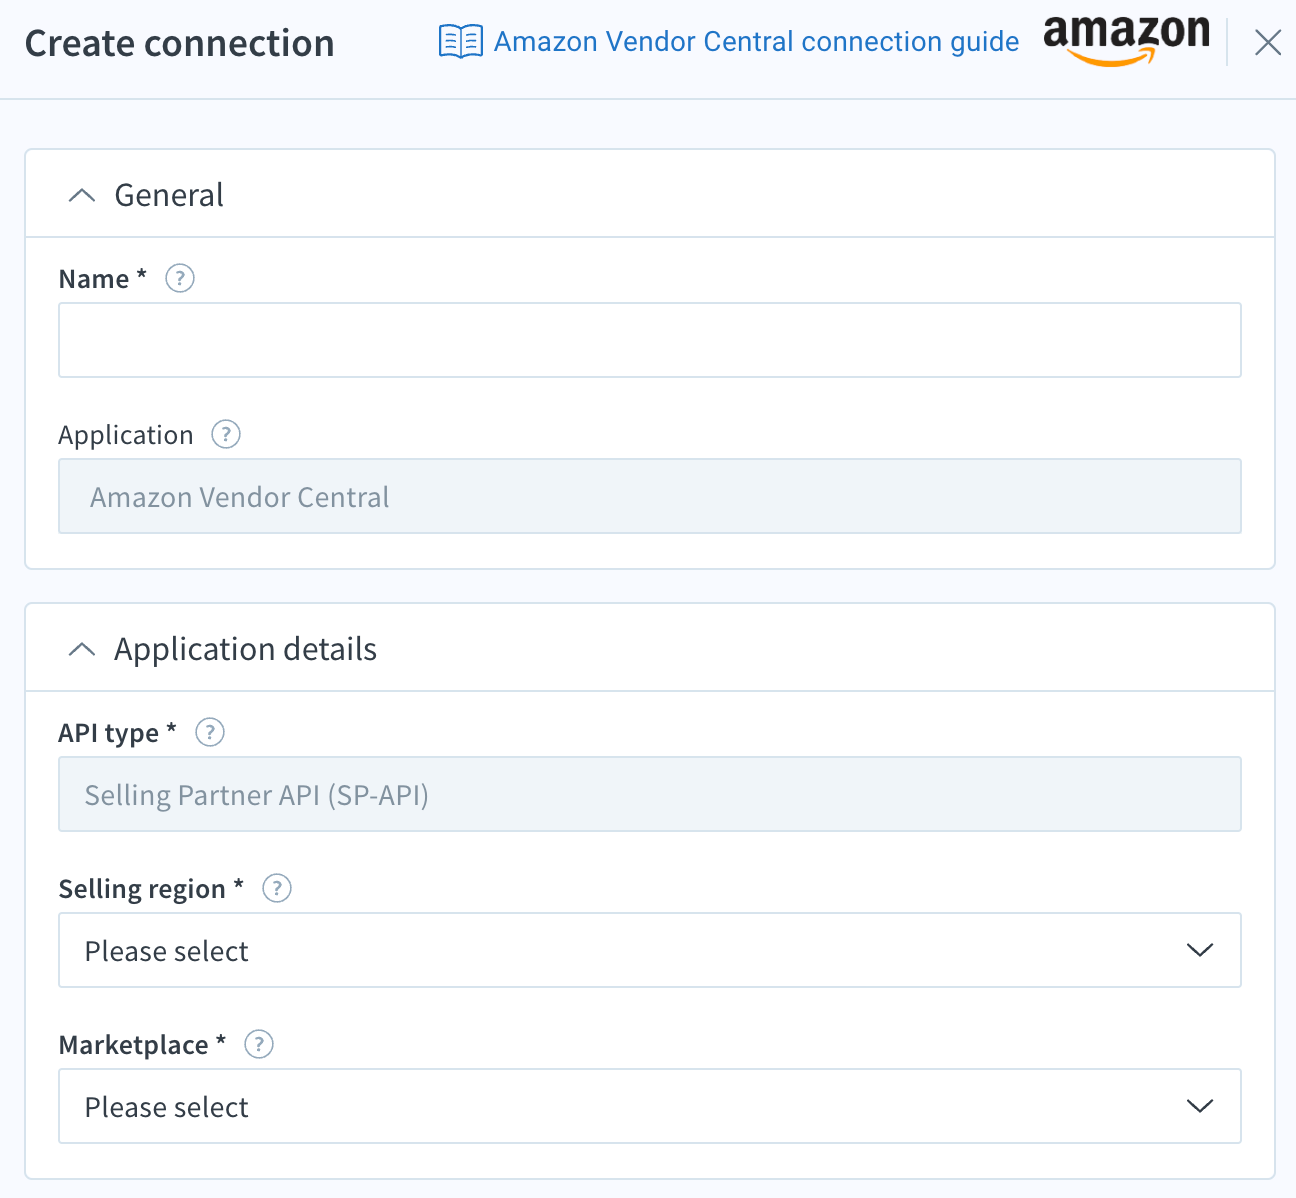Click the open book guide icon
Viewport: 1296px width, 1198px height.
click(x=461, y=42)
